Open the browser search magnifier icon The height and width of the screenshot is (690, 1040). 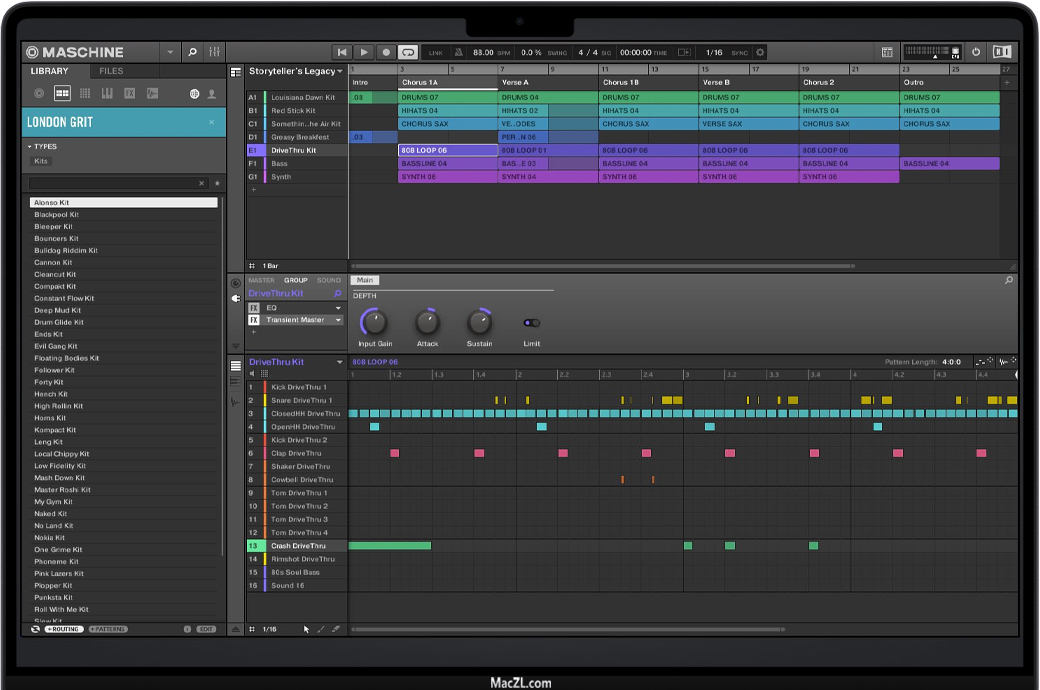pos(192,52)
